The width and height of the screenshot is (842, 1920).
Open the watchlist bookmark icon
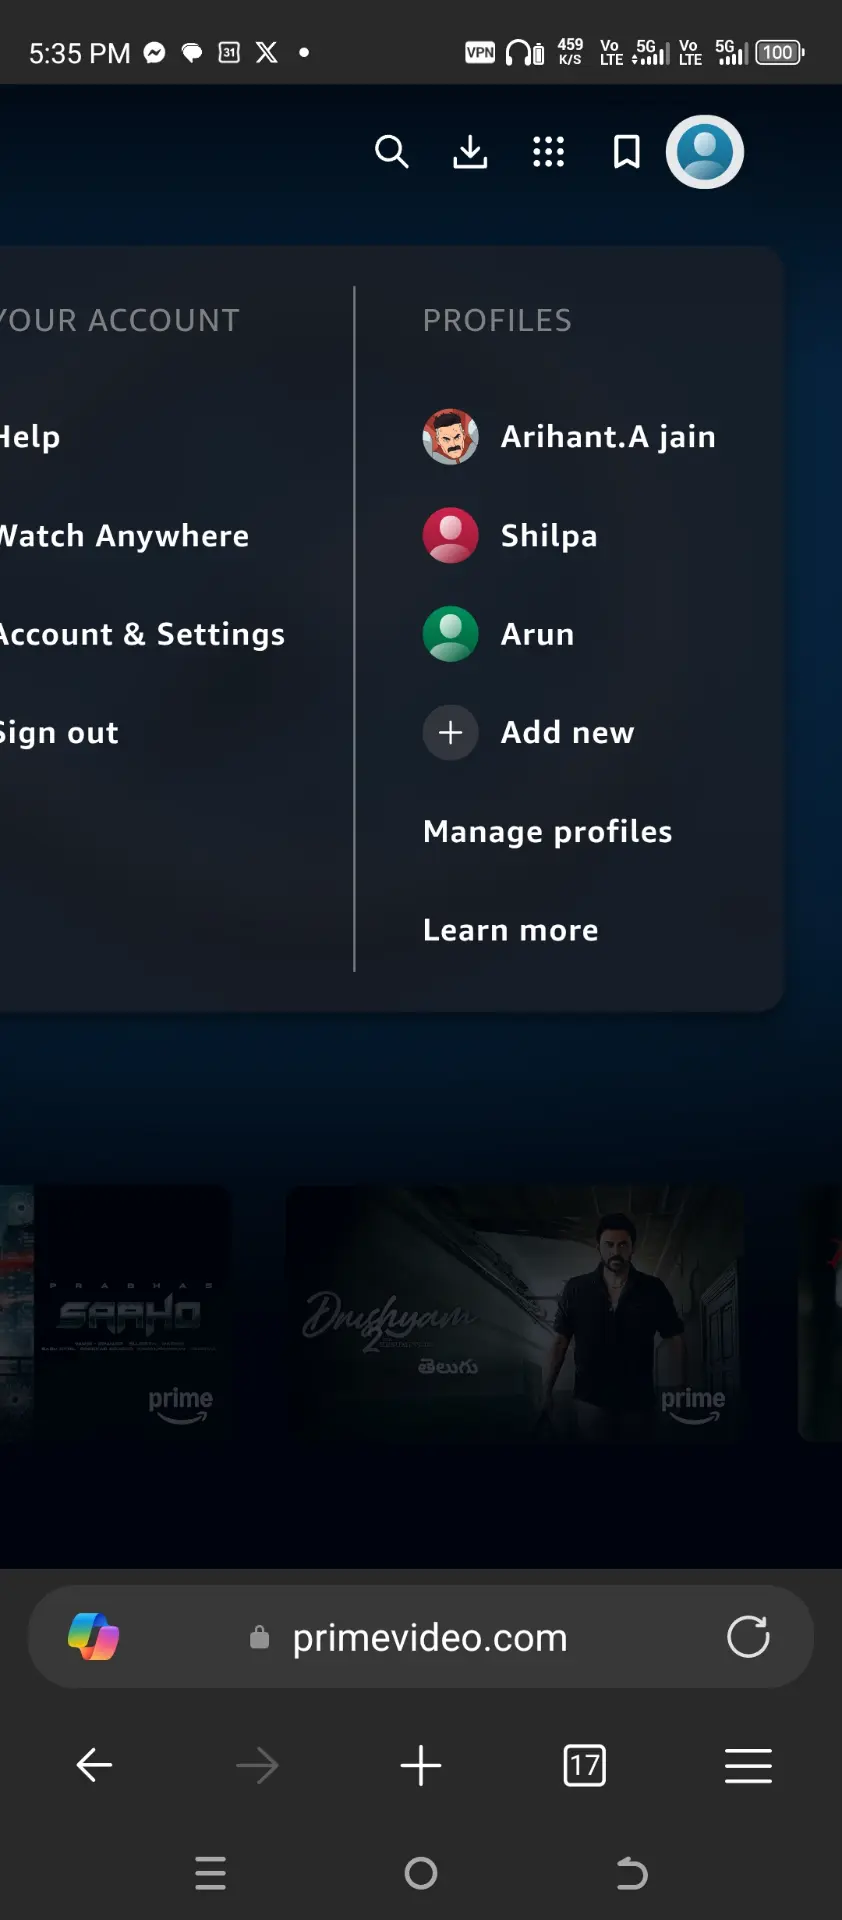click(x=627, y=152)
